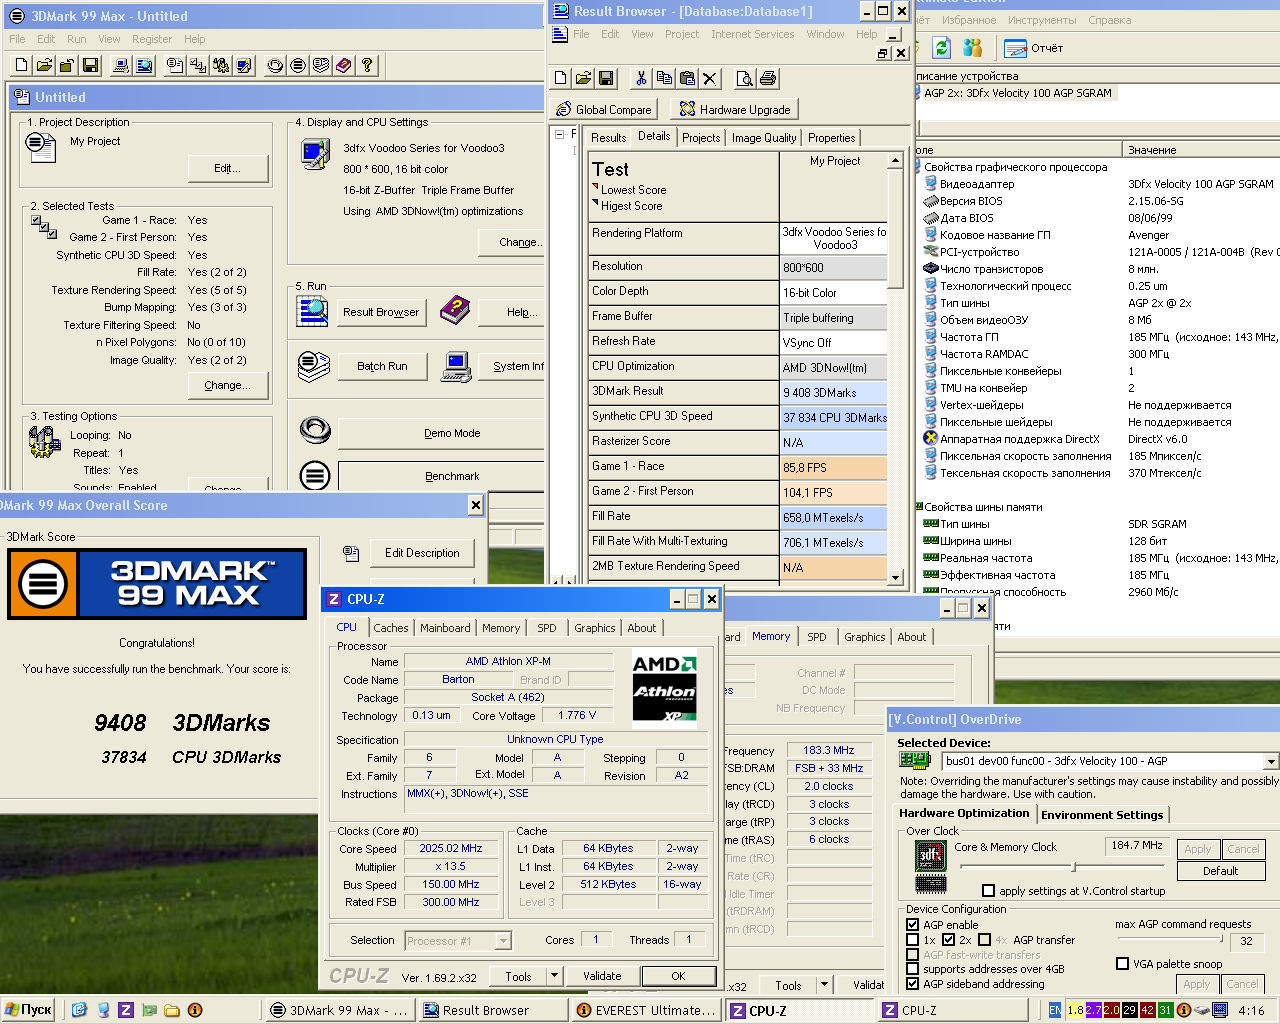Check the 1x AGP transfer checkbox

(912, 940)
